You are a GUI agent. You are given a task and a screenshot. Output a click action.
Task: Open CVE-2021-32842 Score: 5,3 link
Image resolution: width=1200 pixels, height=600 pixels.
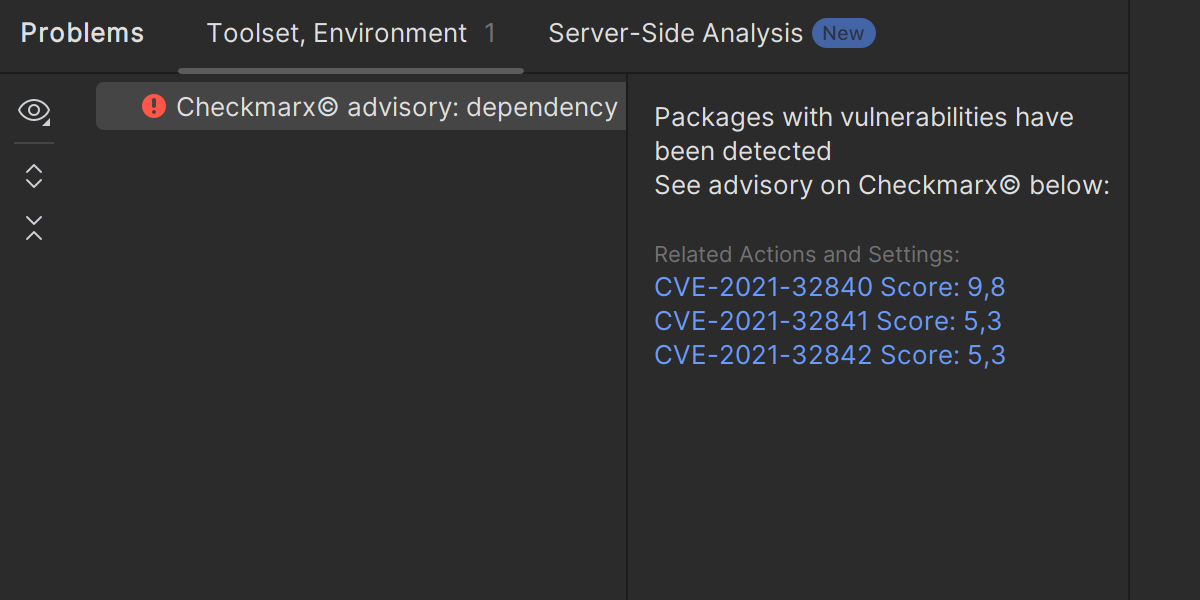[829, 355]
